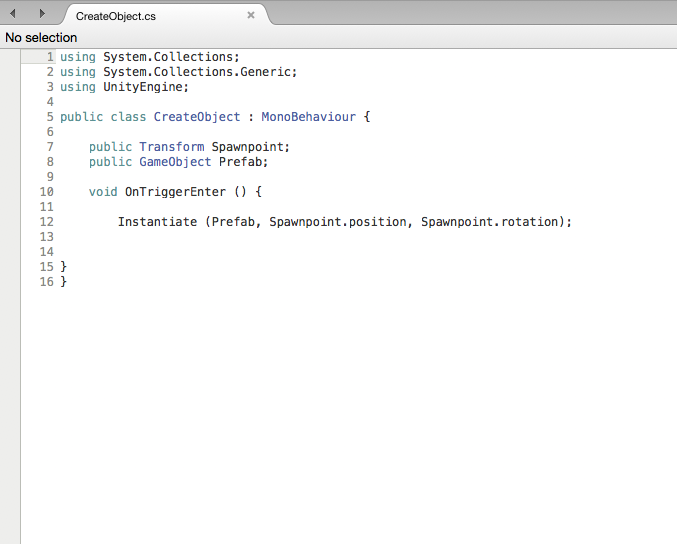Click the OnTriggerEnter method name
Image resolution: width=677 pixels, height=544 pixels.
(x=175, y=192)
